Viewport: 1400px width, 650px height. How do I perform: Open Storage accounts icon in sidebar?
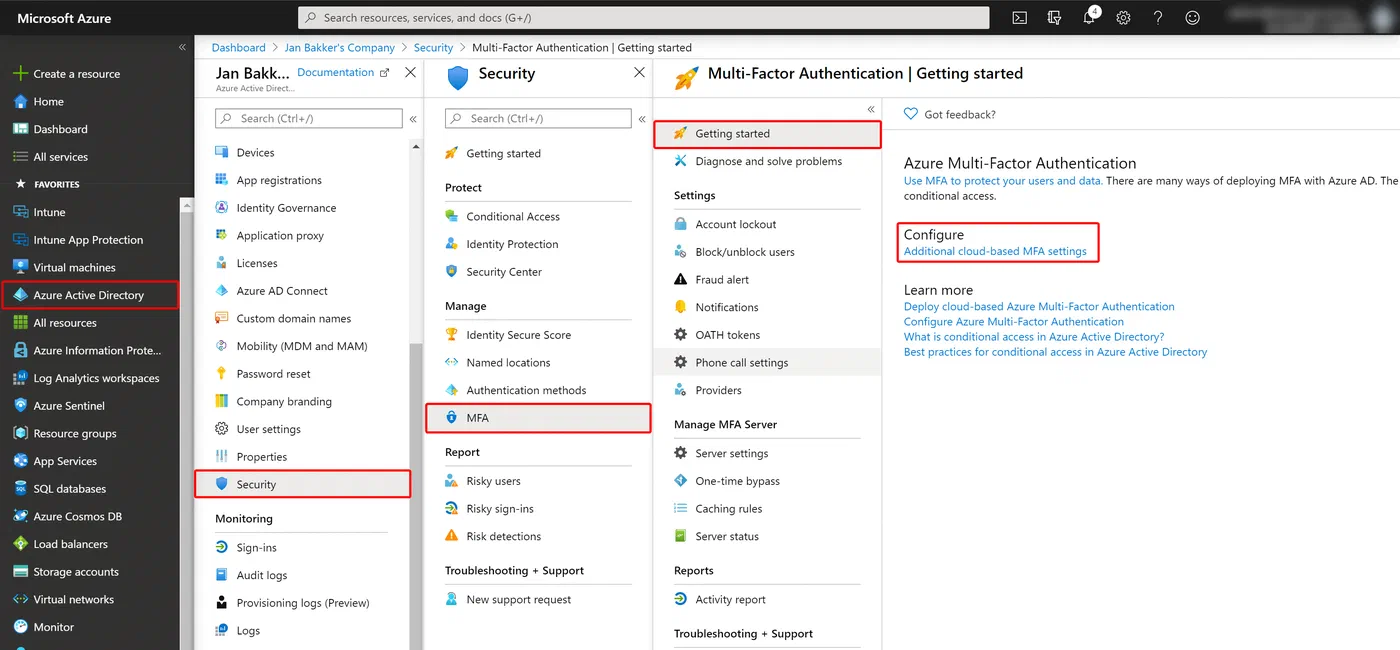point(19,572)
